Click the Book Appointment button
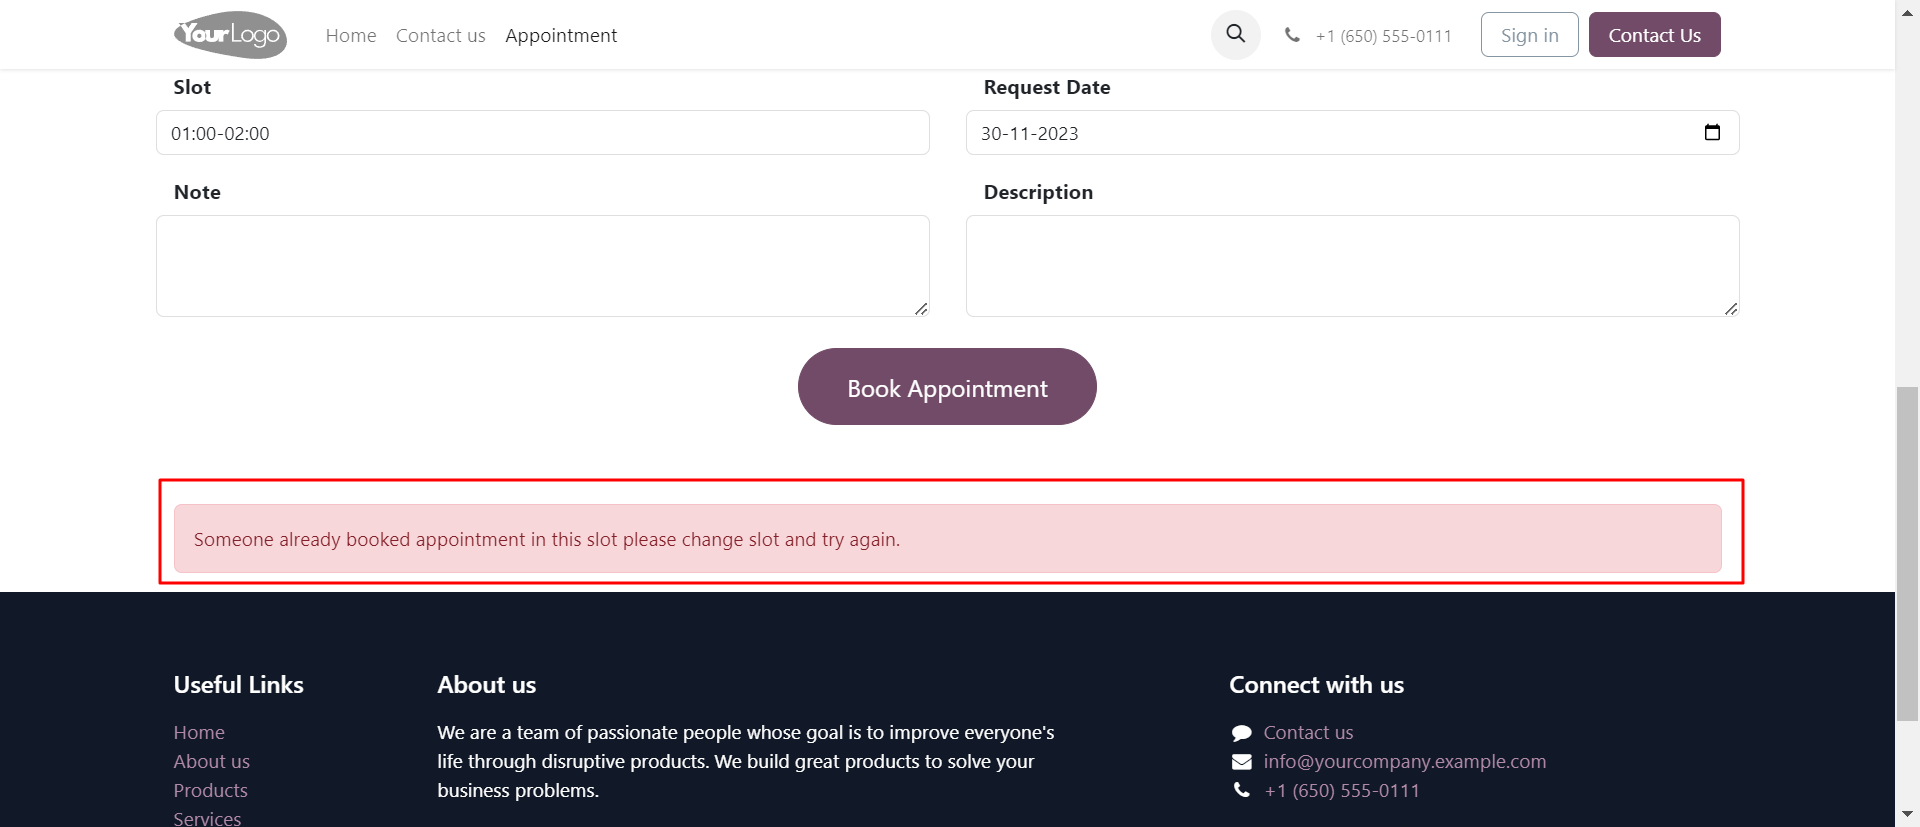 947,387
